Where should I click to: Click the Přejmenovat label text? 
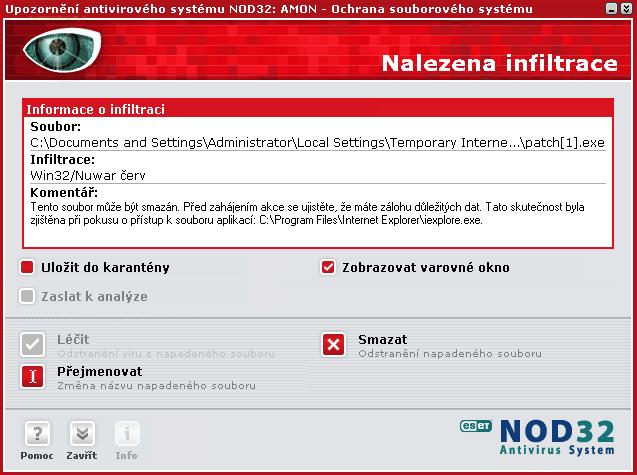click(x=100, y=371)
